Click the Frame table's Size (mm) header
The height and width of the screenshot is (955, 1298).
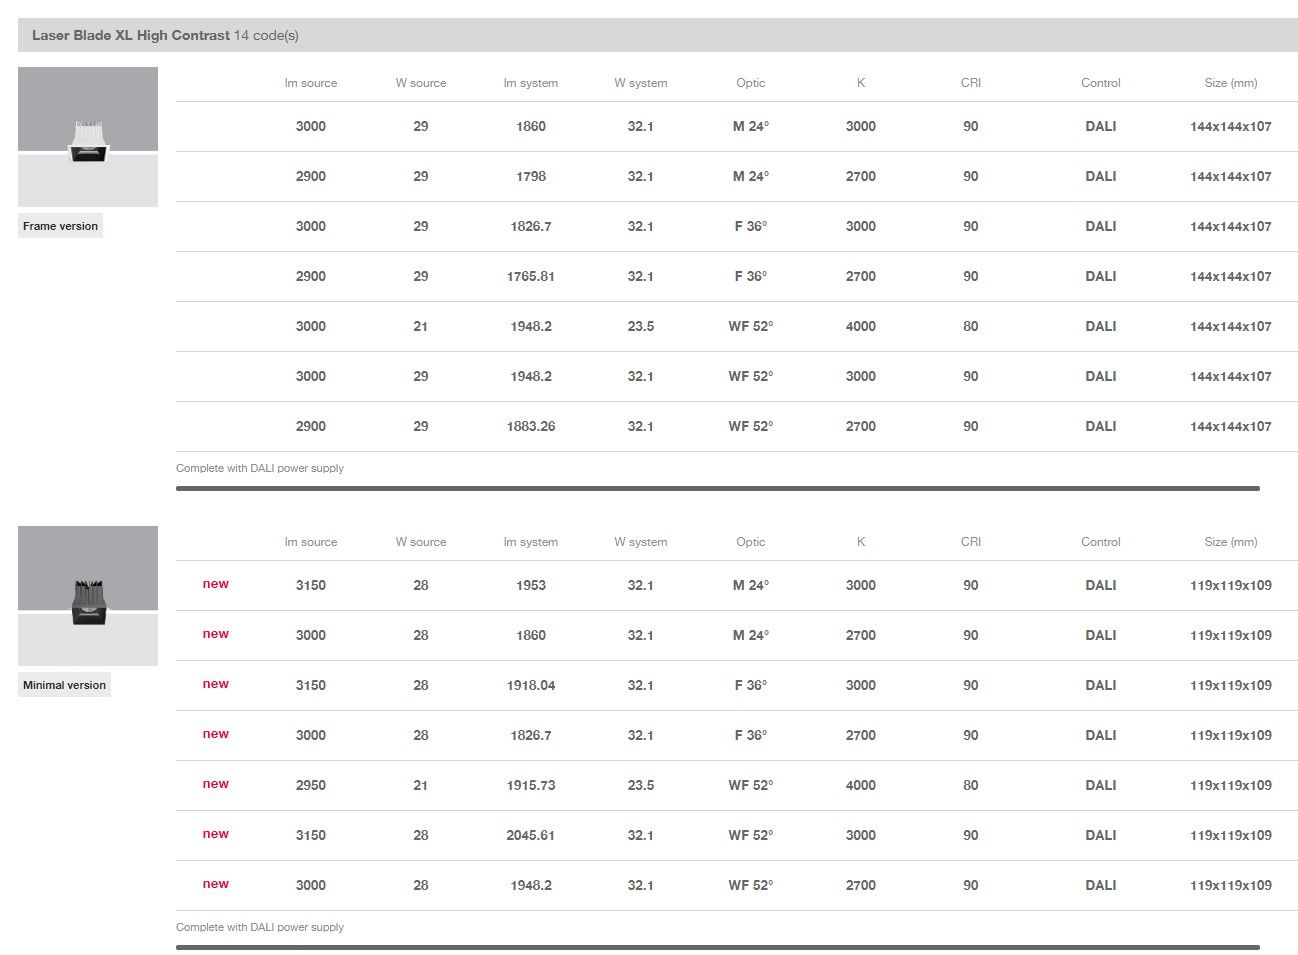[1230, 83]
